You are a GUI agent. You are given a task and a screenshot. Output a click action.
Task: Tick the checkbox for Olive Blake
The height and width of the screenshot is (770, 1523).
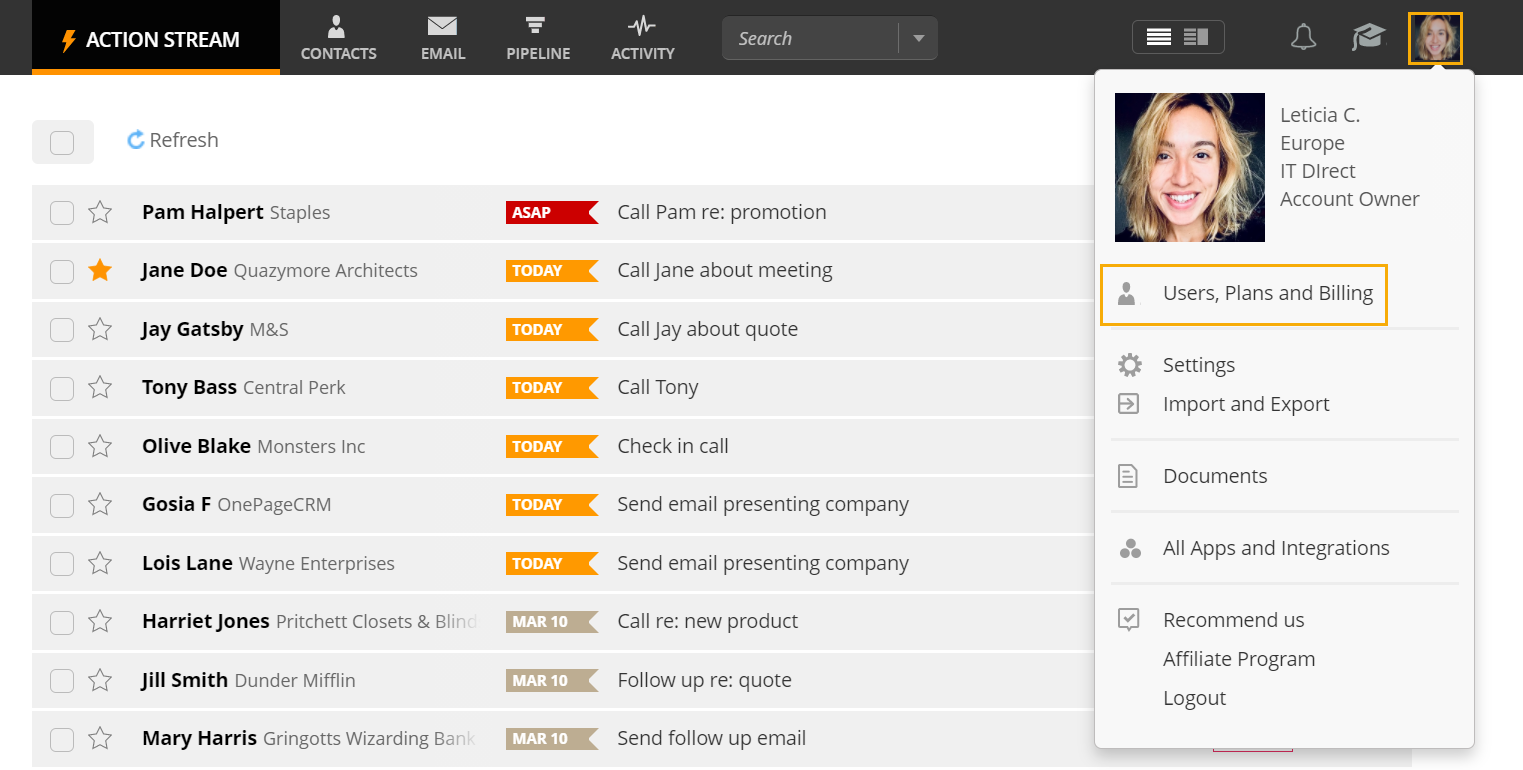(x=62, y=446)
